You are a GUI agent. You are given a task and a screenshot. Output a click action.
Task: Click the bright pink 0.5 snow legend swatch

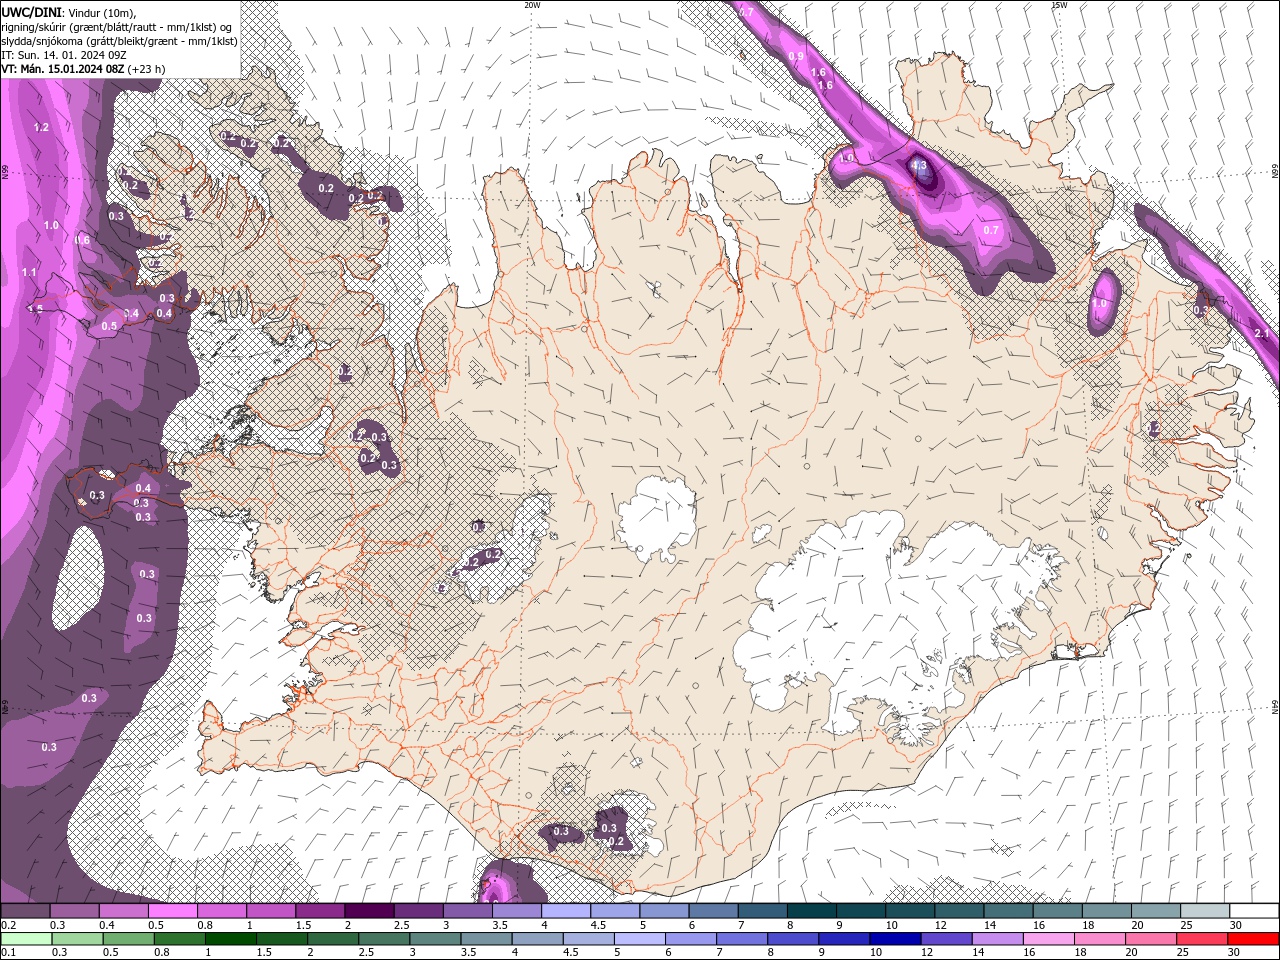click(x=172, y=911)
